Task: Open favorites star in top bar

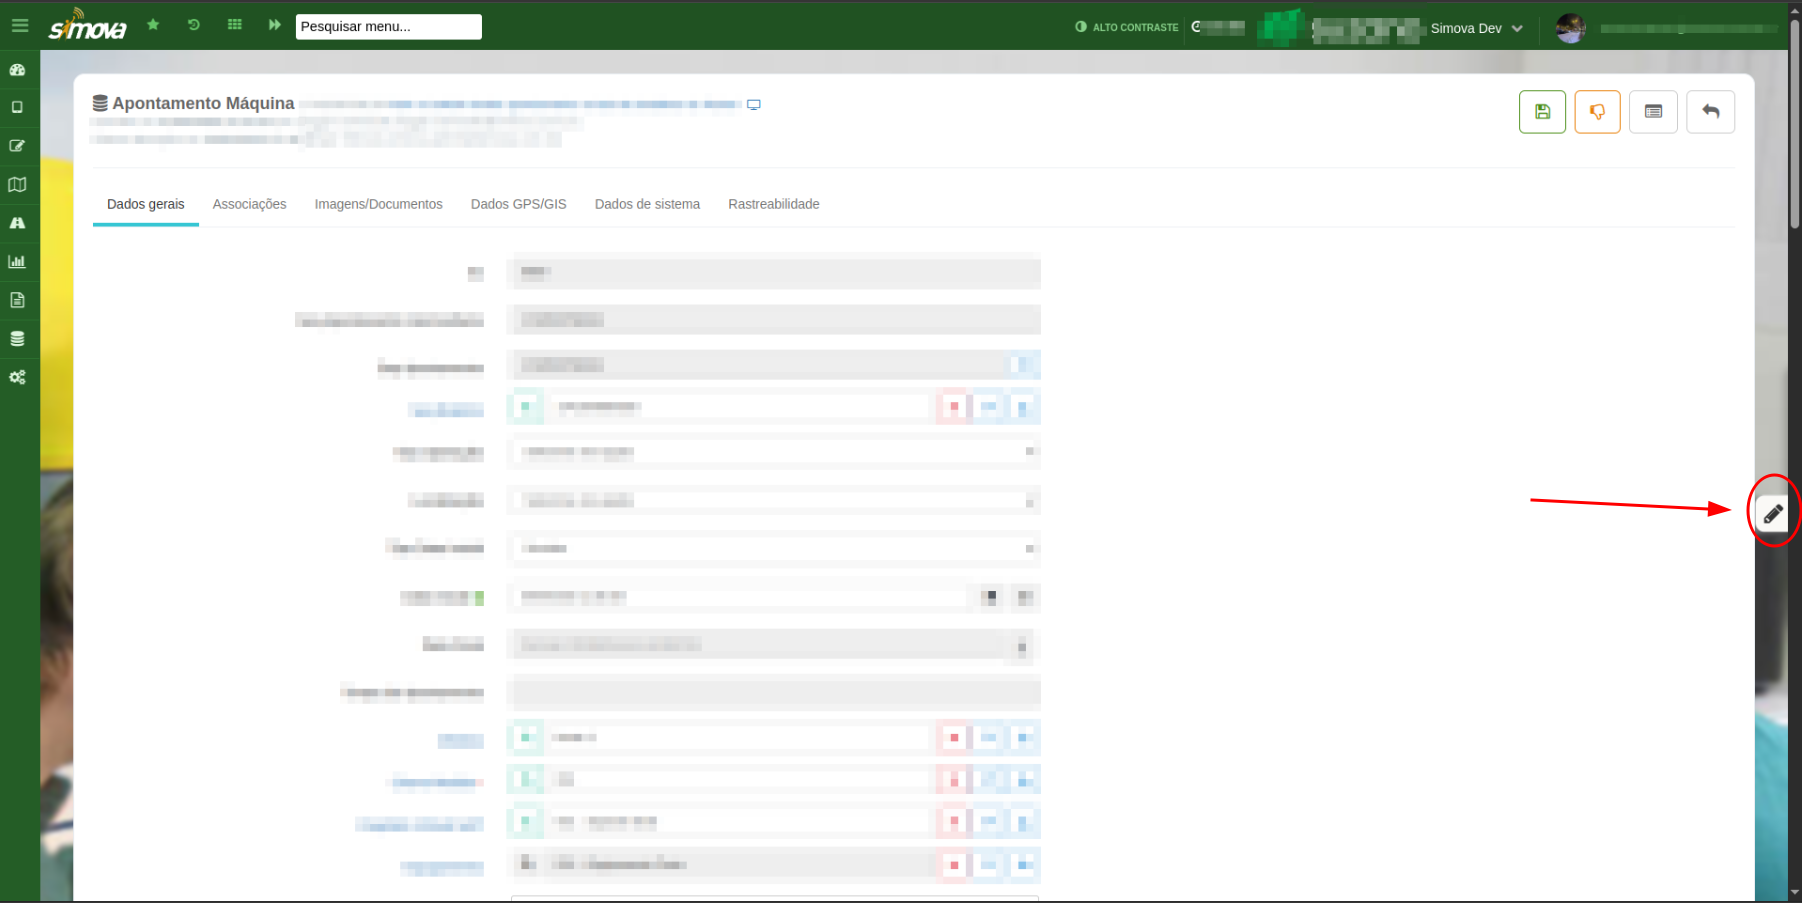Action: click(x=153, y=25)
